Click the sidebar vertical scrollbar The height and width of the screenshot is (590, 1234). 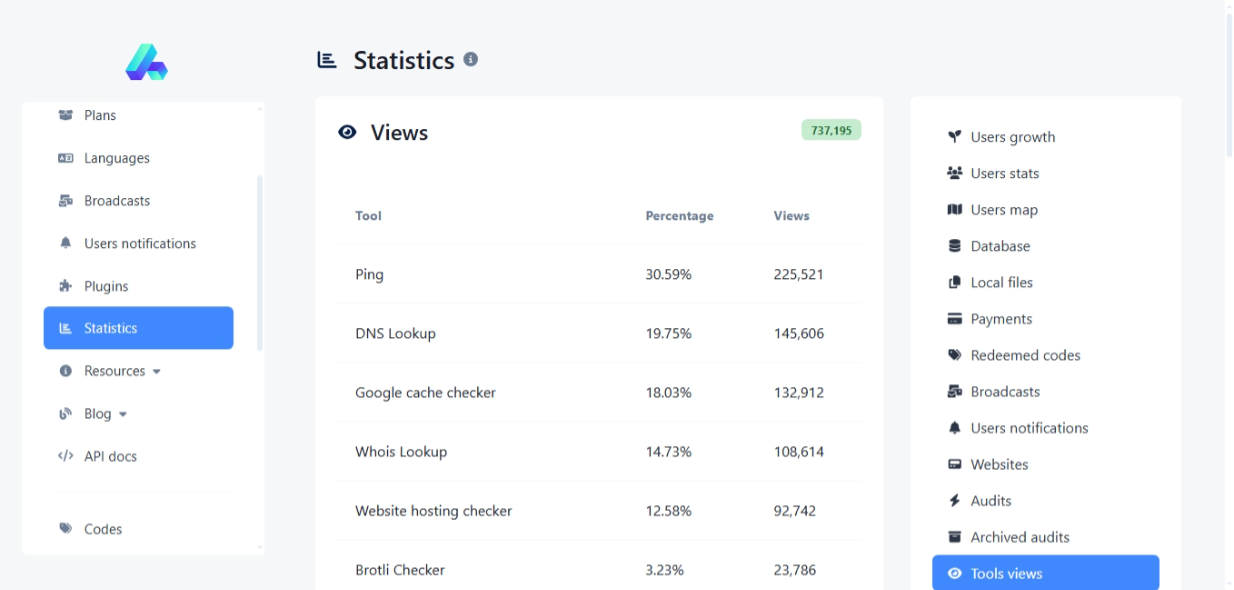click(x=261, y=262)
